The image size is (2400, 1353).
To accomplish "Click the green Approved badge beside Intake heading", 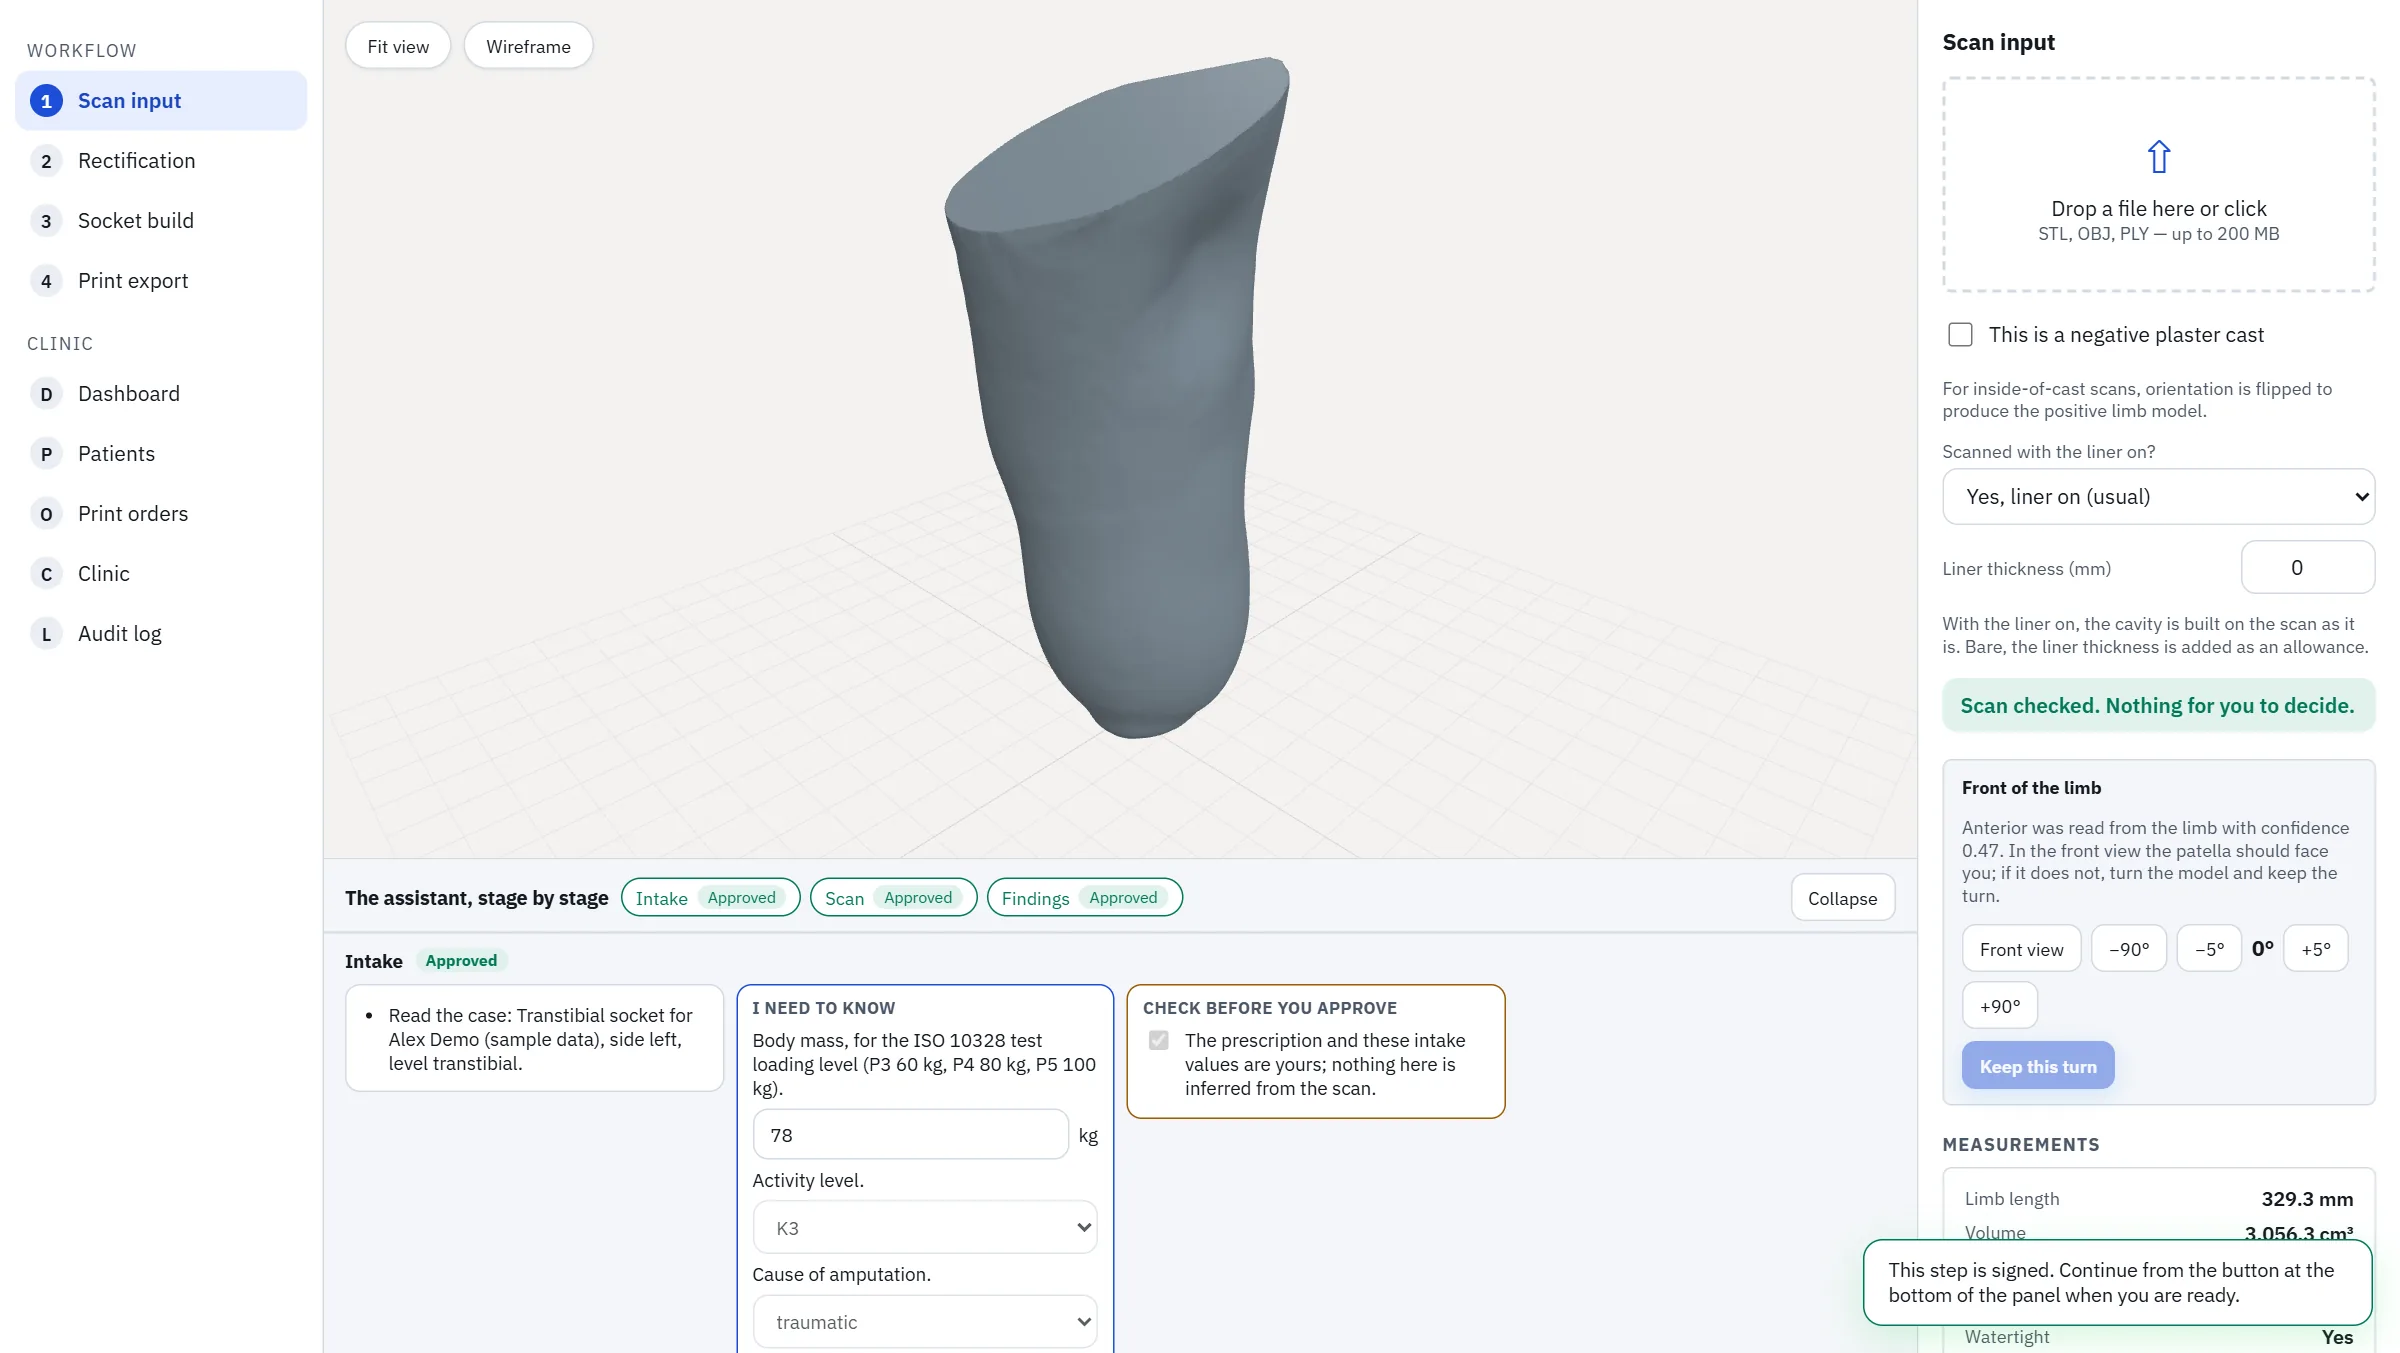I will (461, 961).
